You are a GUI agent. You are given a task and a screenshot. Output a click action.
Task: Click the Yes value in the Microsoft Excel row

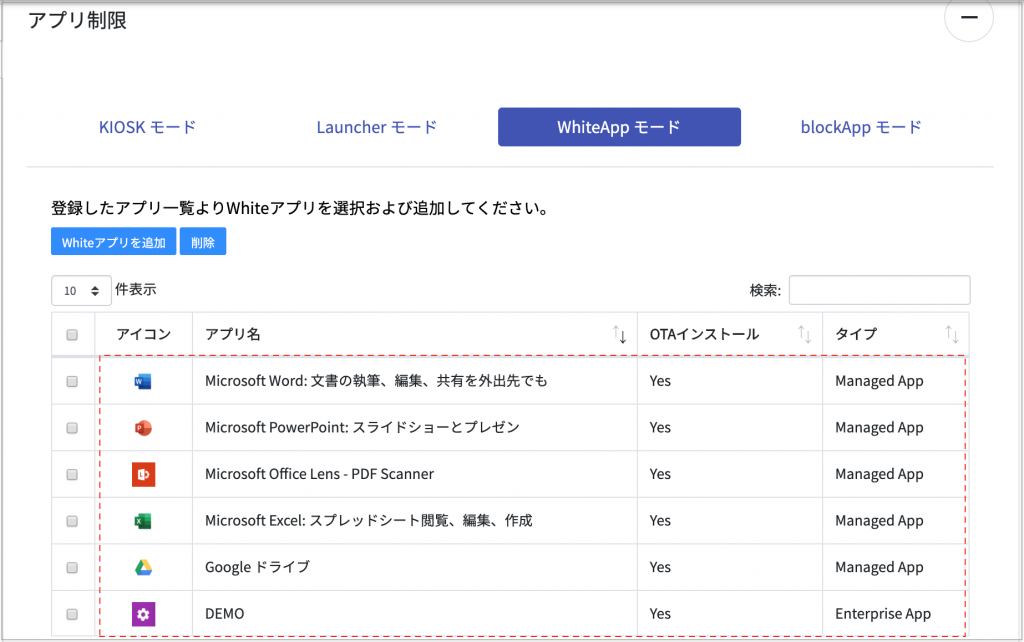660,521
